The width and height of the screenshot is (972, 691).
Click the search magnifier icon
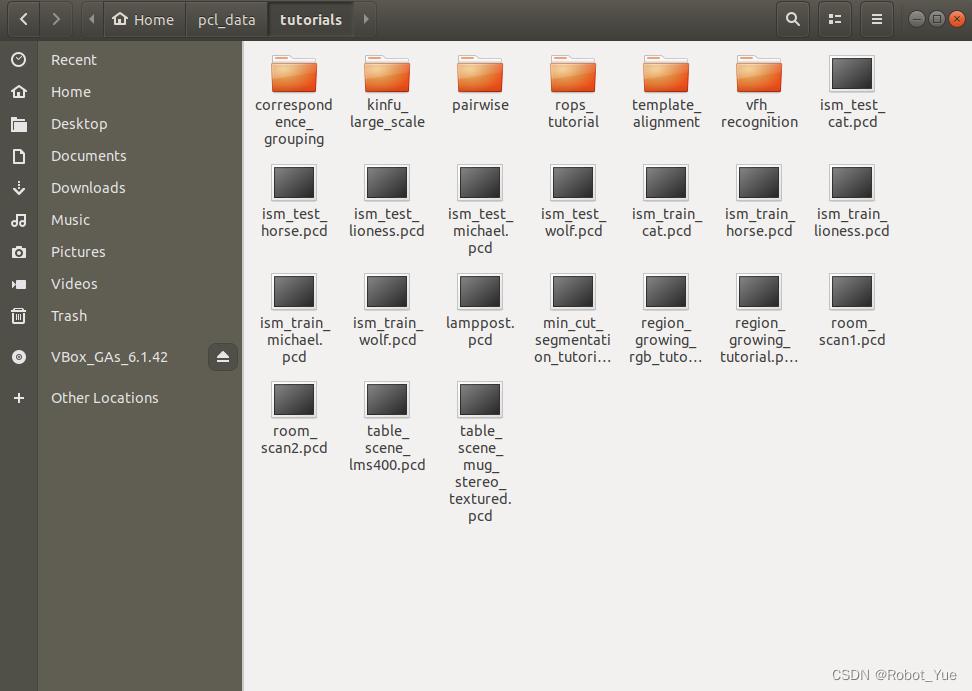tap(792, 19)
